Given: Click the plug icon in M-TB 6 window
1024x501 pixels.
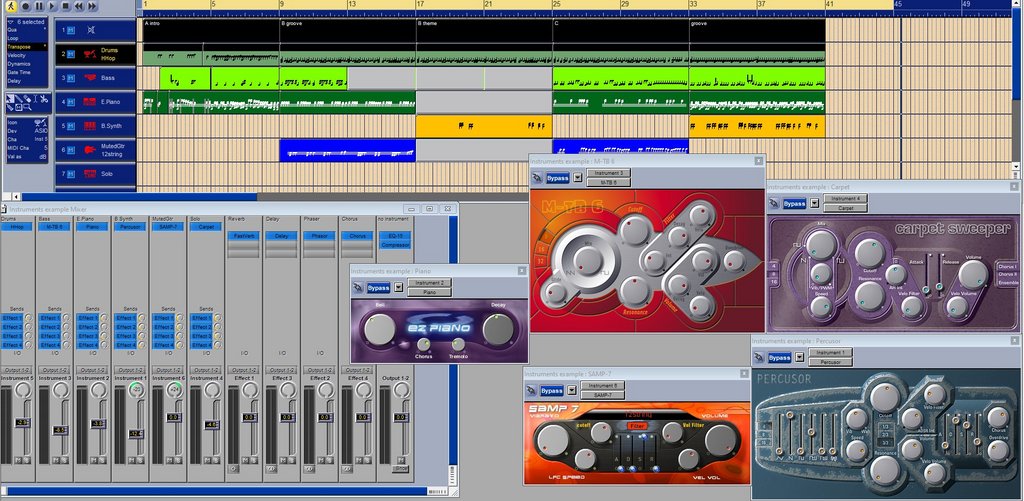Looking at the screenshot, I should (537, 178).
